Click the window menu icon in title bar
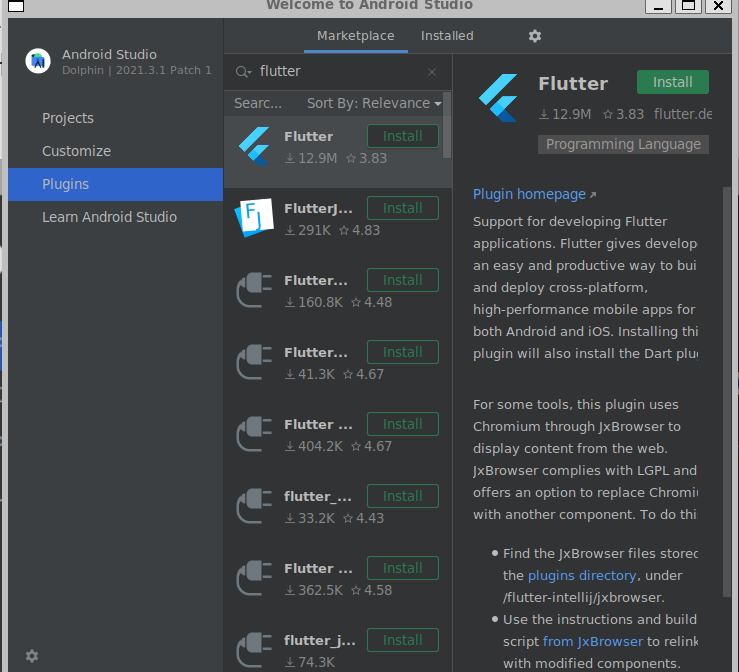The width and height of the screenshot is (739, 672). click(16, 6)
